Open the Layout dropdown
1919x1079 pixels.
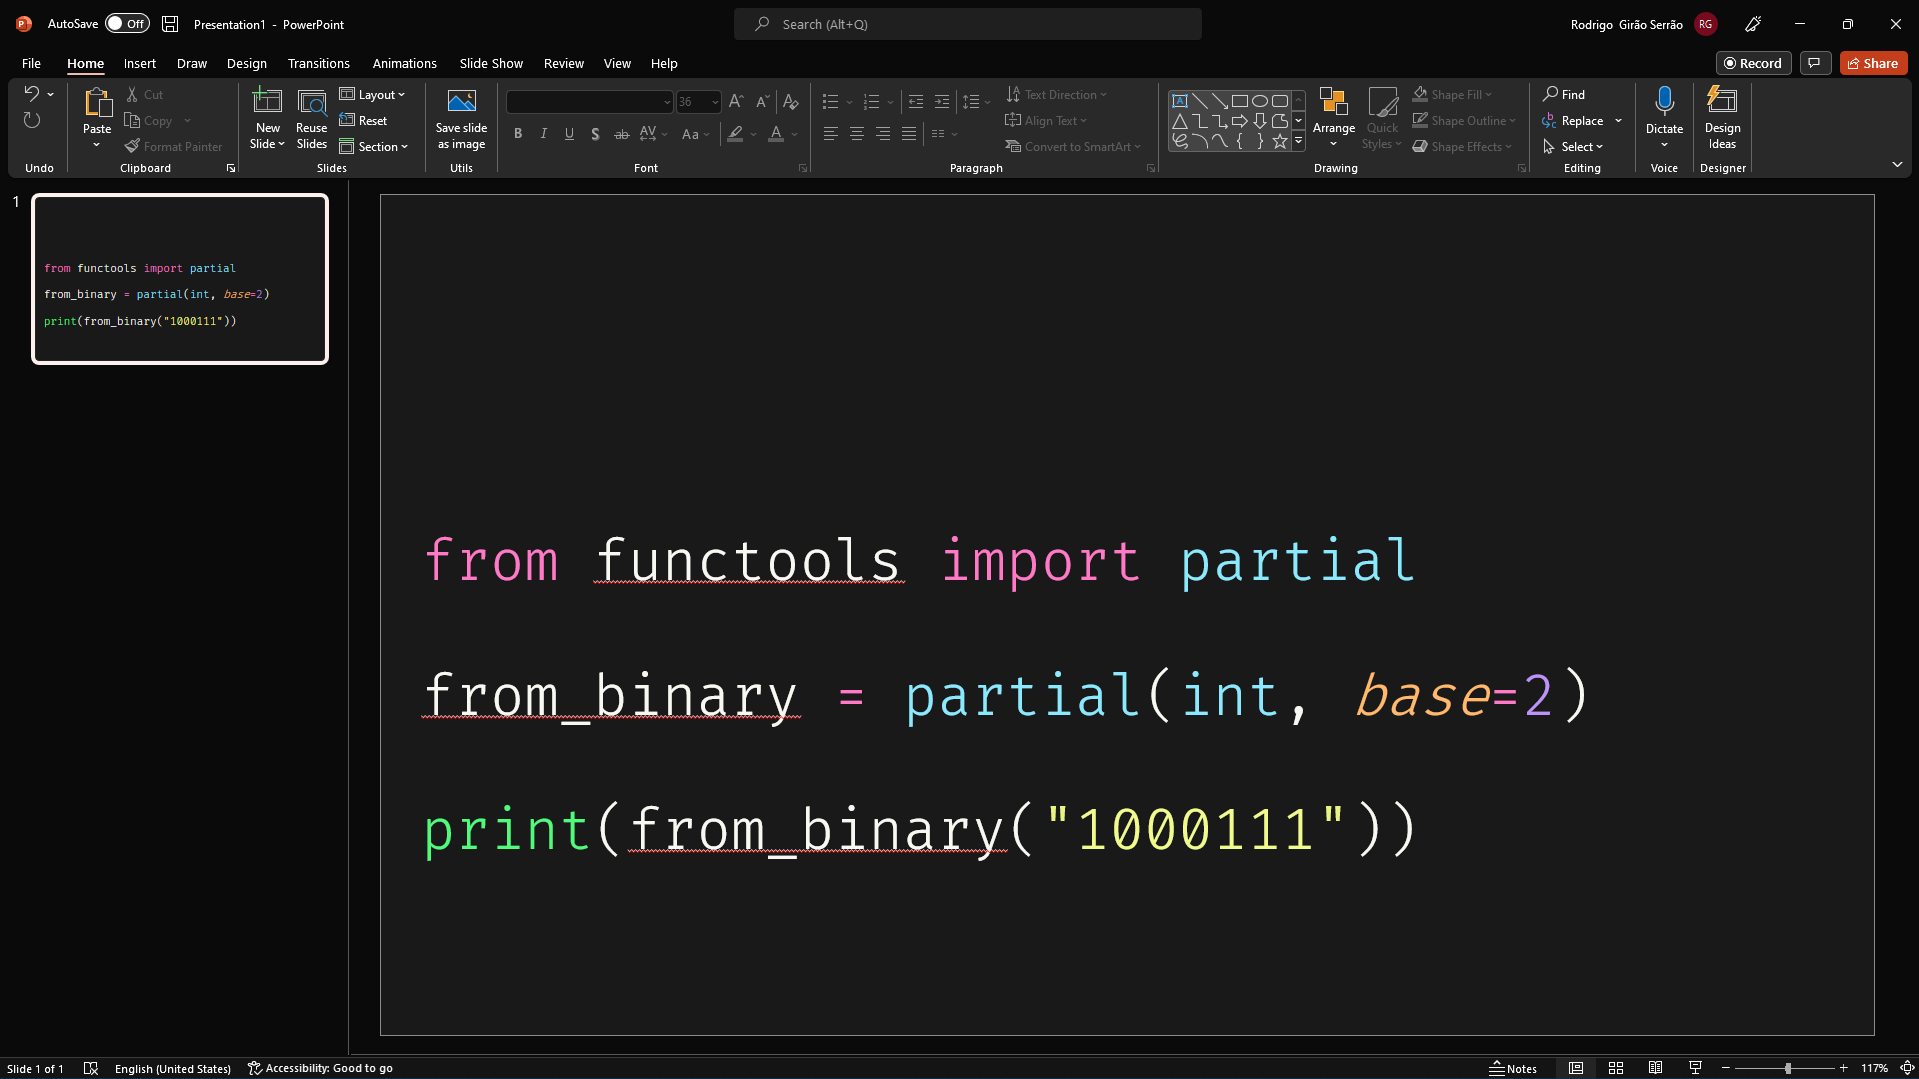[x=373, y=94]
